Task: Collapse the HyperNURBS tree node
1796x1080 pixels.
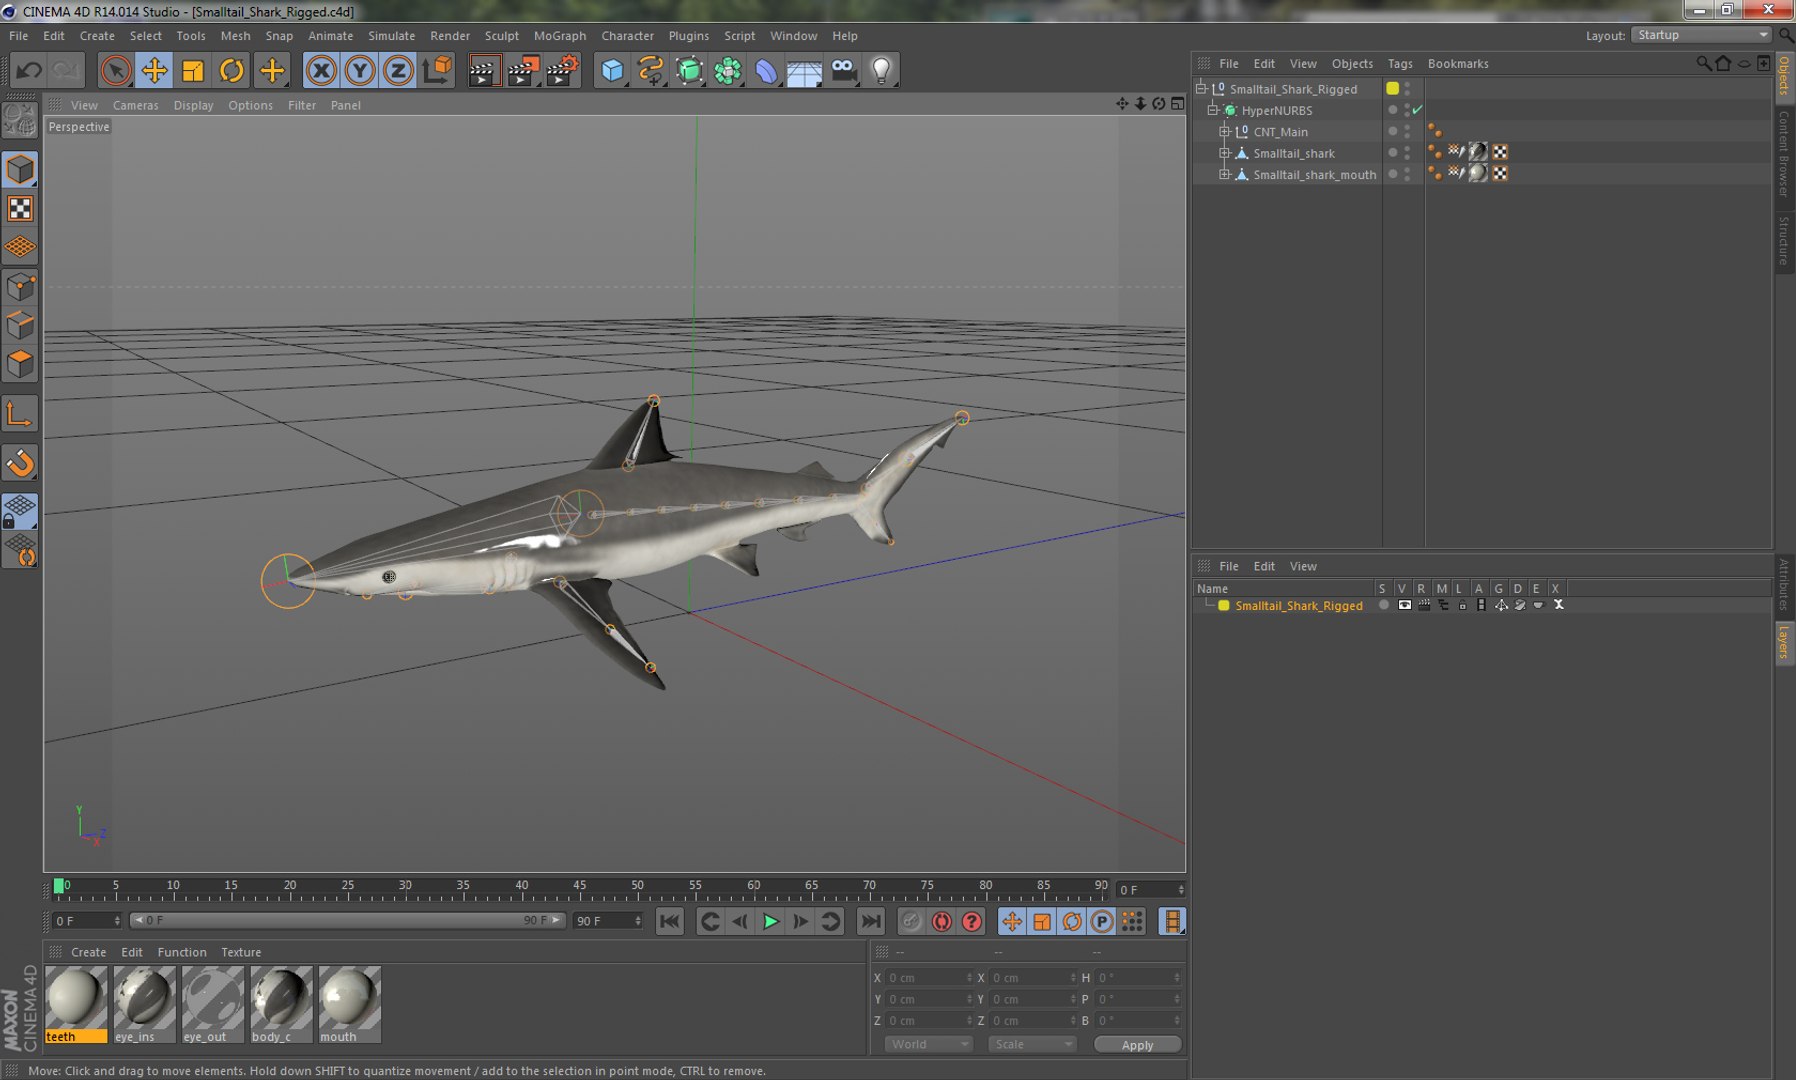Action: click(x=1212, y=110)
